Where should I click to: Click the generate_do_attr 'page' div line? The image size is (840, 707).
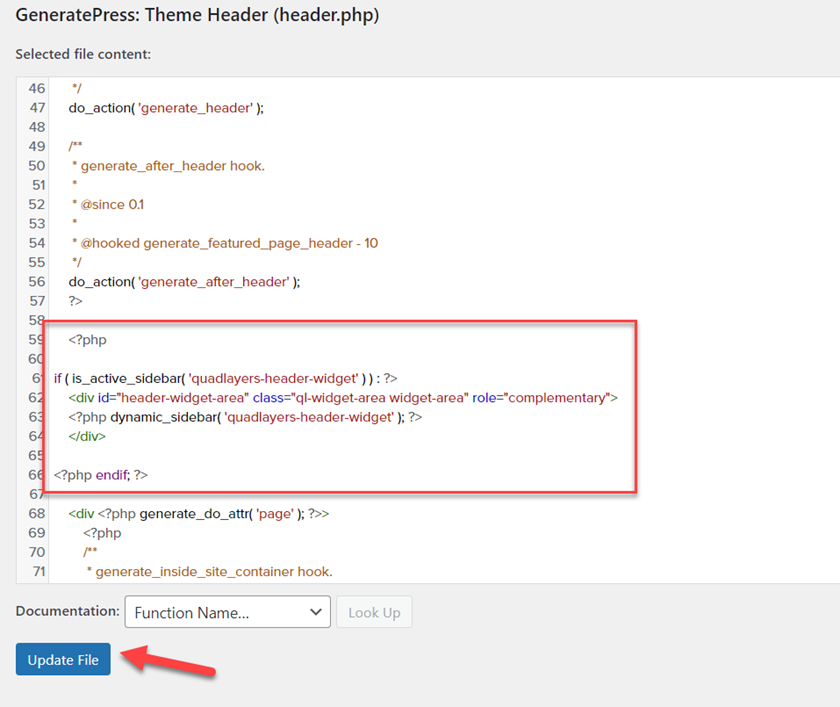[199, 514]
